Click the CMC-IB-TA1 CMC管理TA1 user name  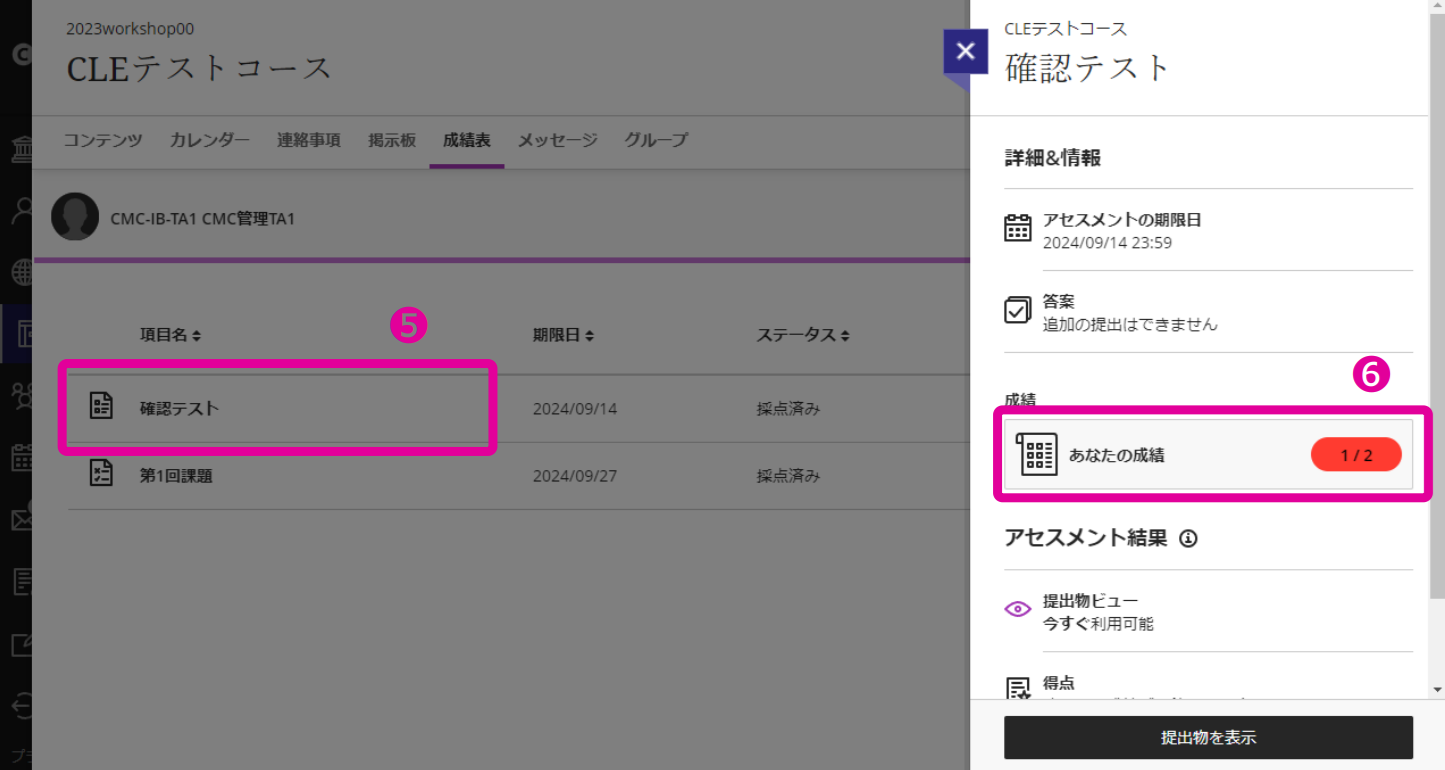203,218
